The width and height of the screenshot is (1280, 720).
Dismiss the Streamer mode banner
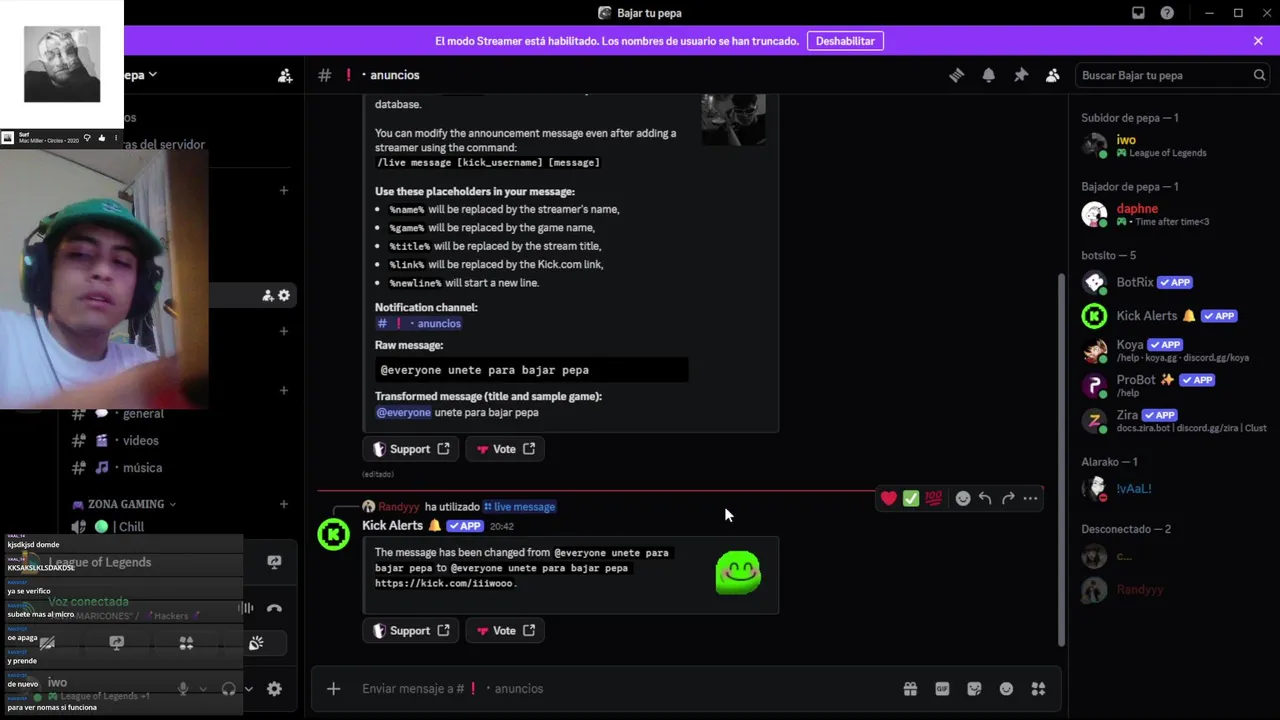click(1258, 41)
